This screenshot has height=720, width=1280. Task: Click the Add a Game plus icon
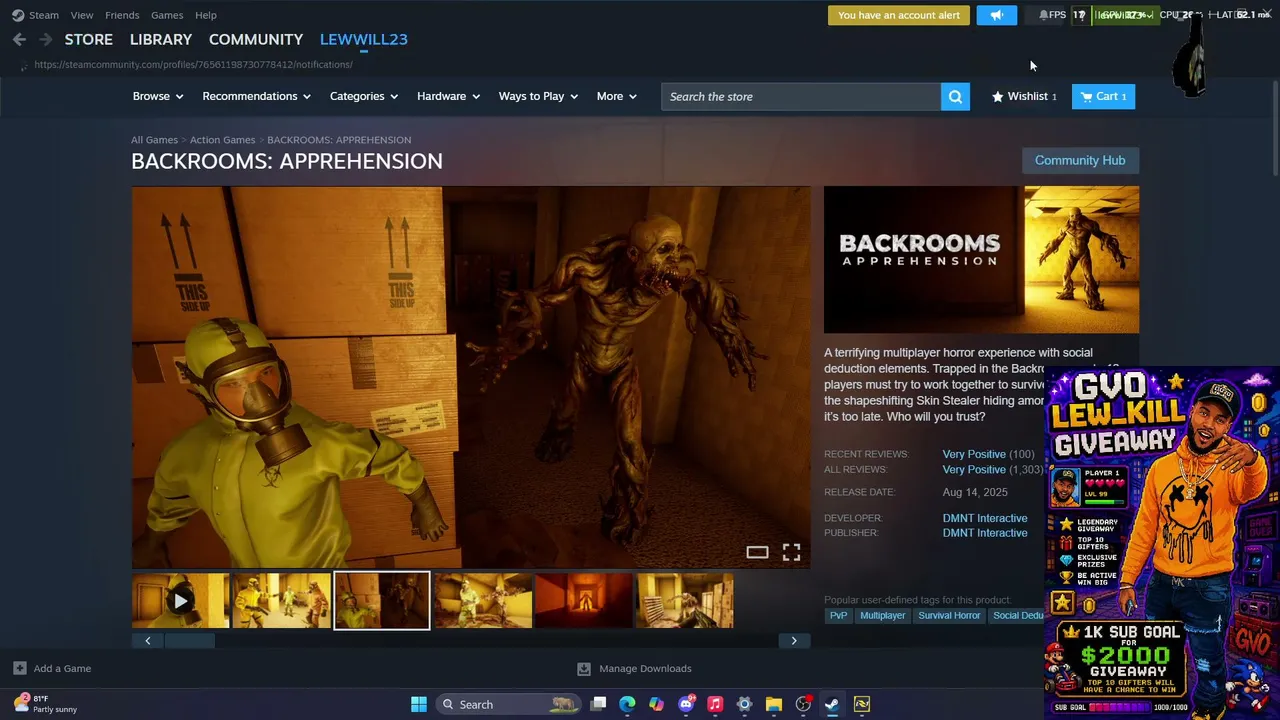coord(20,668)
